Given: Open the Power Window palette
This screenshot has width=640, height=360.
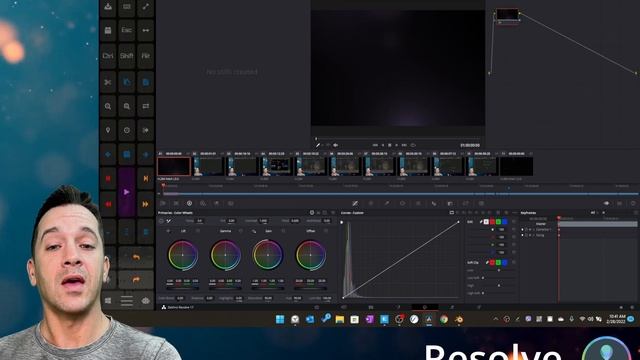Looking at the screenshot, I should tap(402, 203).
